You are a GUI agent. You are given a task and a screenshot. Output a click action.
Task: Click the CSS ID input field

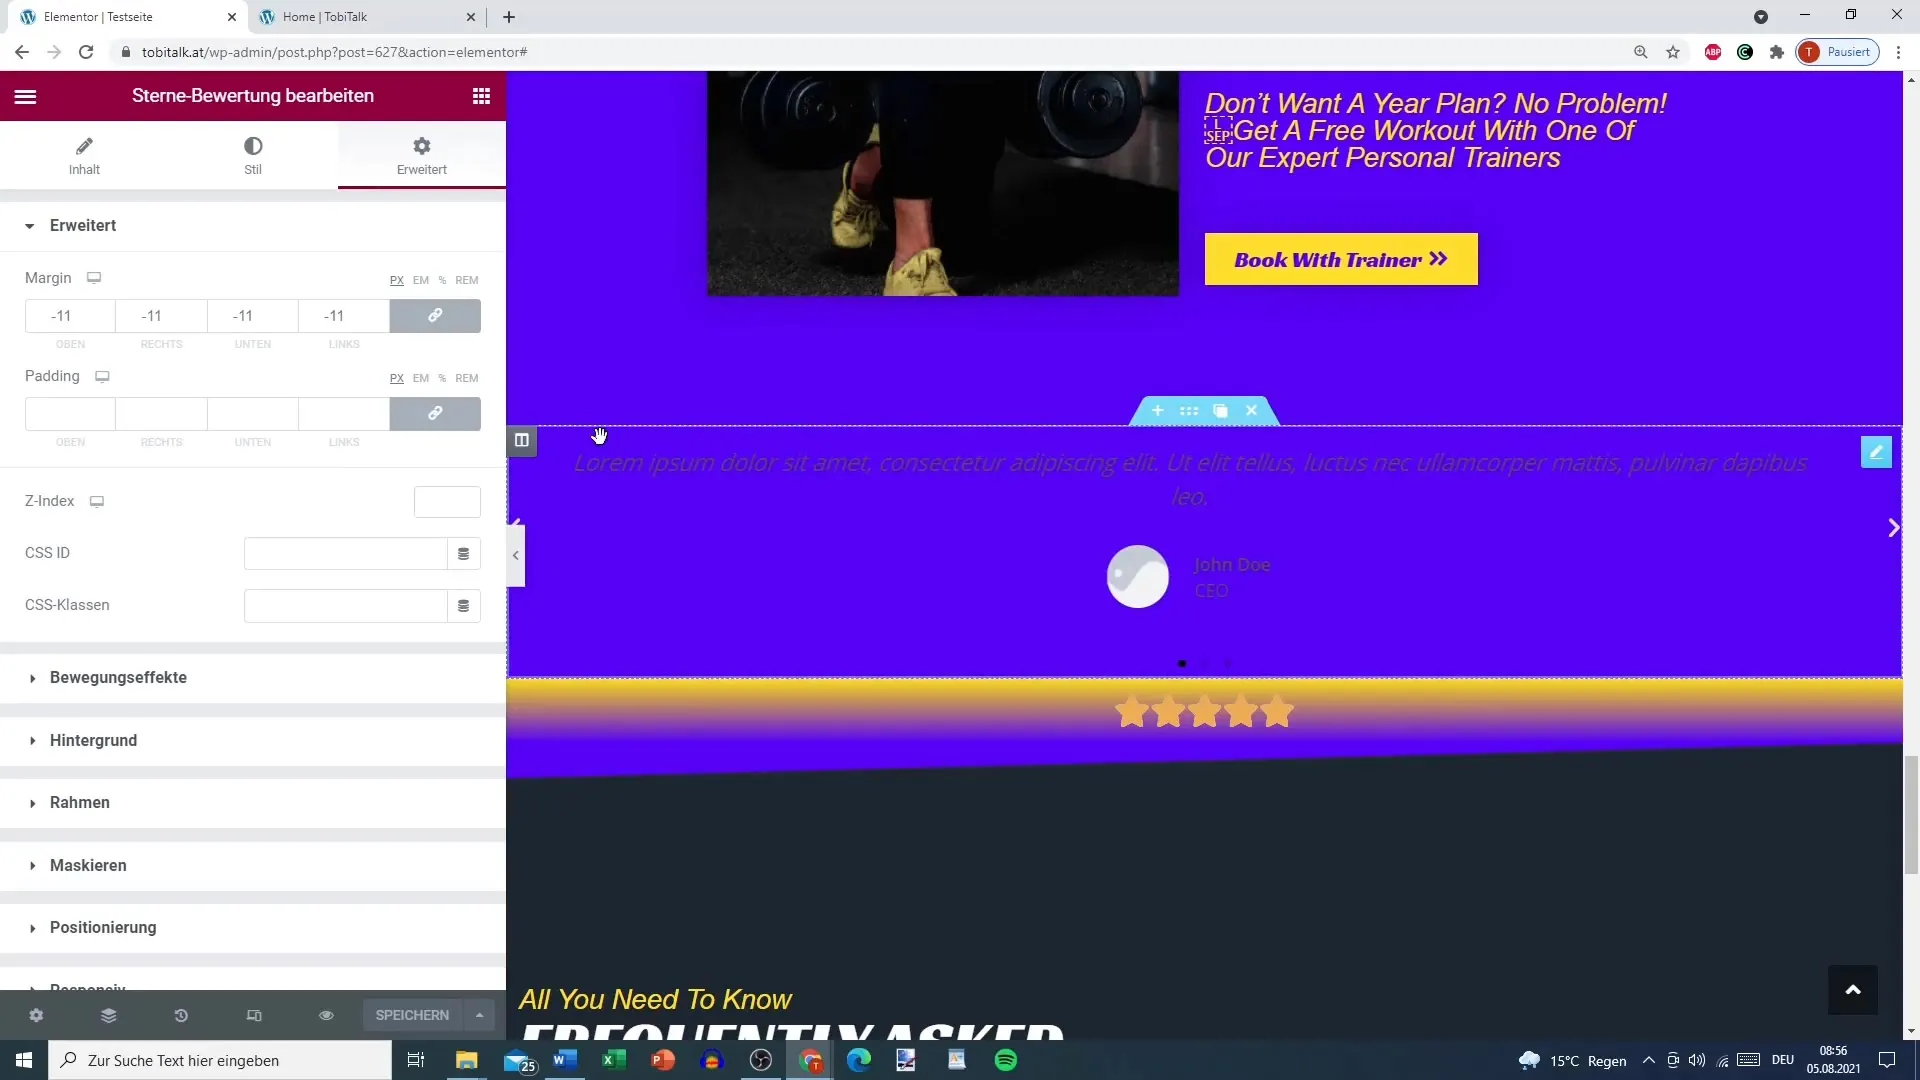click(345, 554)
